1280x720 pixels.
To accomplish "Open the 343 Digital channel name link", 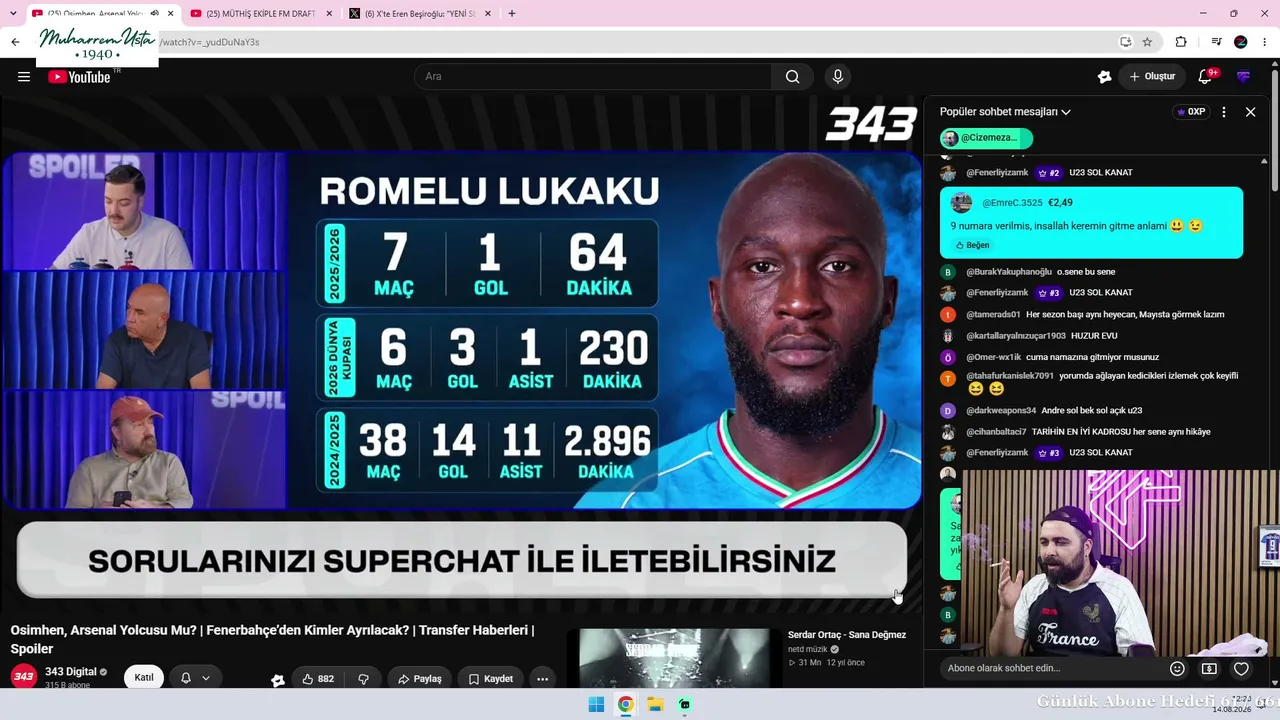I will tap(71, 672).
